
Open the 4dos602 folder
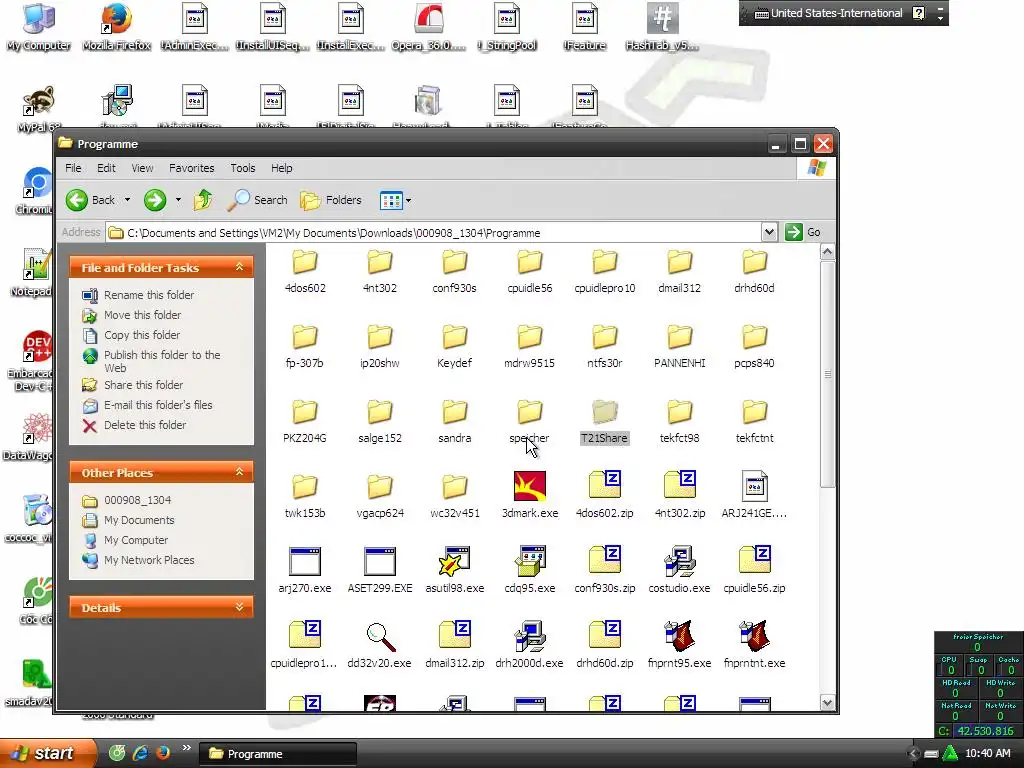(304, 272)
